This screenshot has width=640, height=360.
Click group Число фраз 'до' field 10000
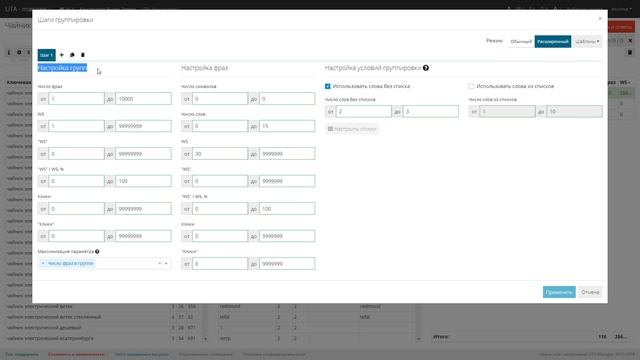point(143,98)
